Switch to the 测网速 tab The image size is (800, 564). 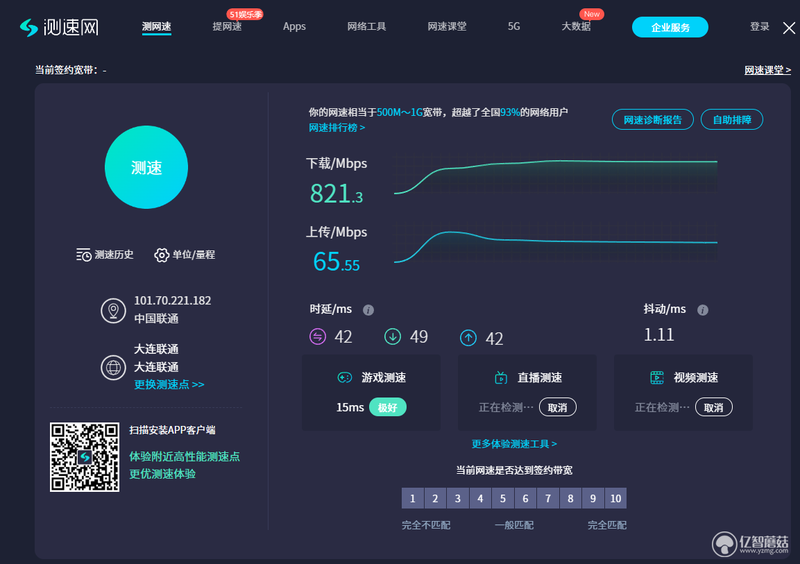pyautogui.click(x=157, y=27)
